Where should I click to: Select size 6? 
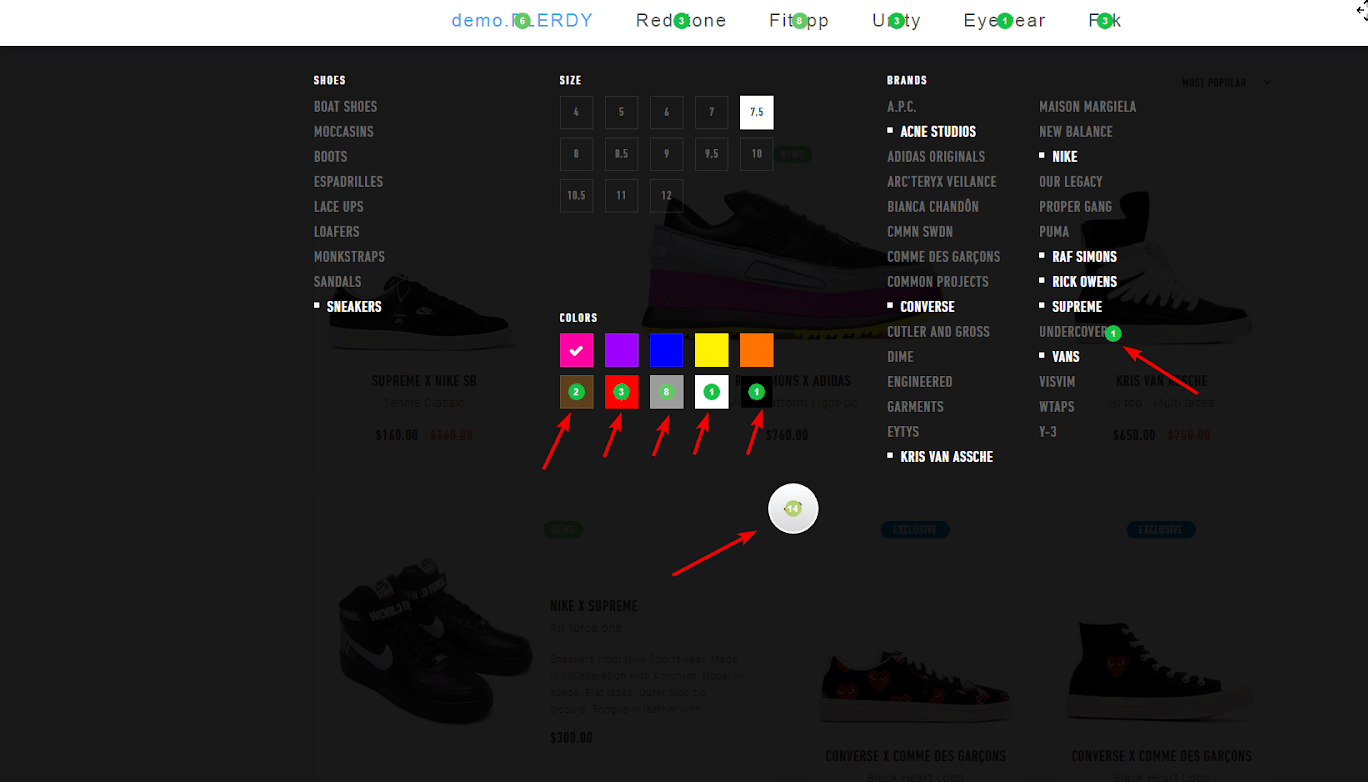tap(667, 113)
